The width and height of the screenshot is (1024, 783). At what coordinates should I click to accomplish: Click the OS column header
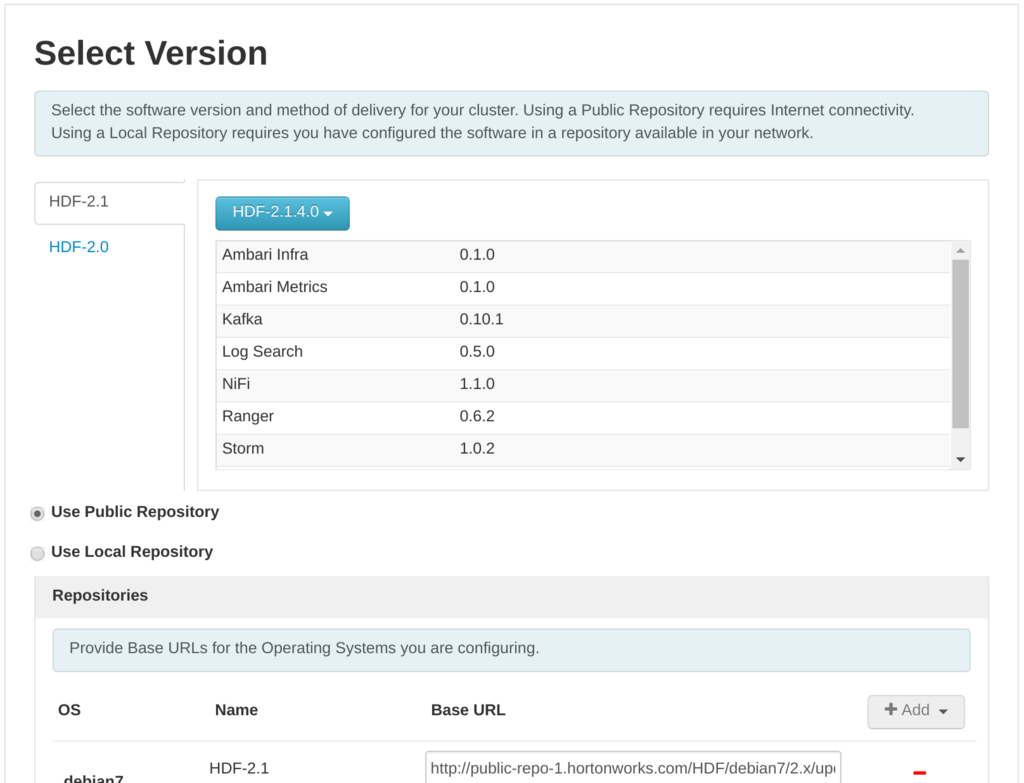pyautogui.click(x=69, y=711)
